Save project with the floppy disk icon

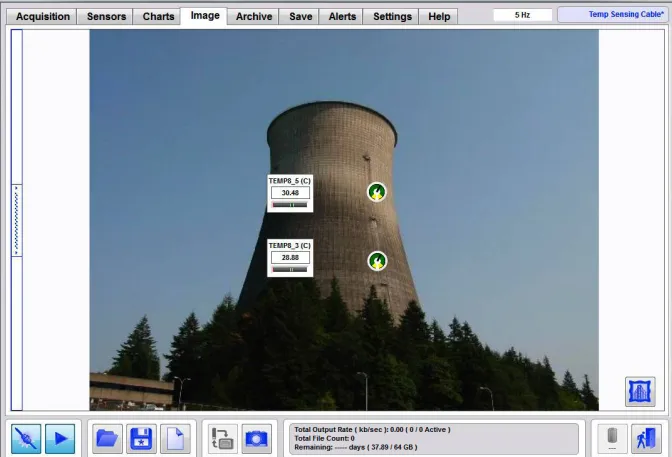pos(141,439)
